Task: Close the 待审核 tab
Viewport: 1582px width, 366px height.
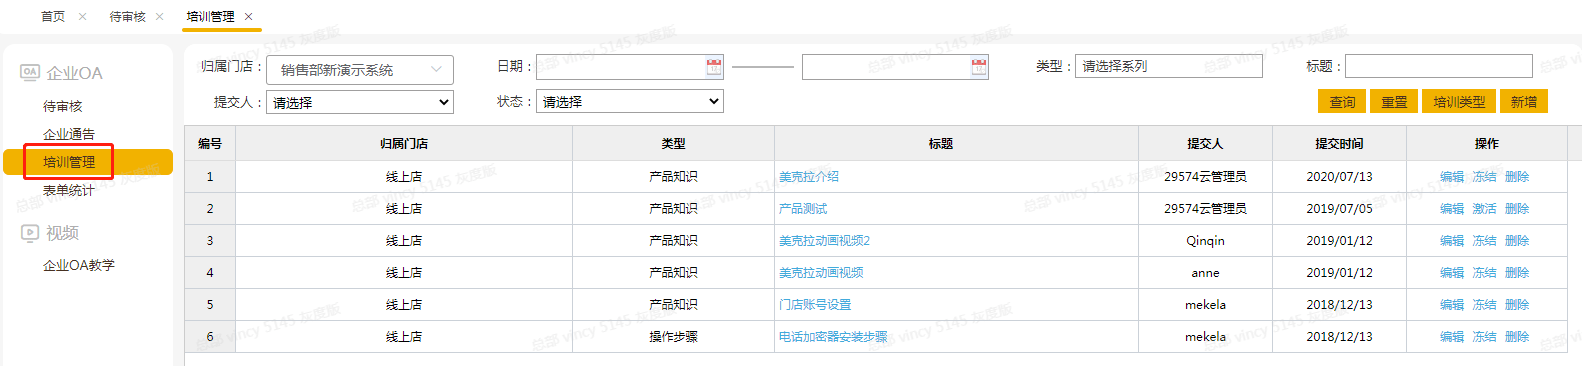Action: tap(159, 17)
